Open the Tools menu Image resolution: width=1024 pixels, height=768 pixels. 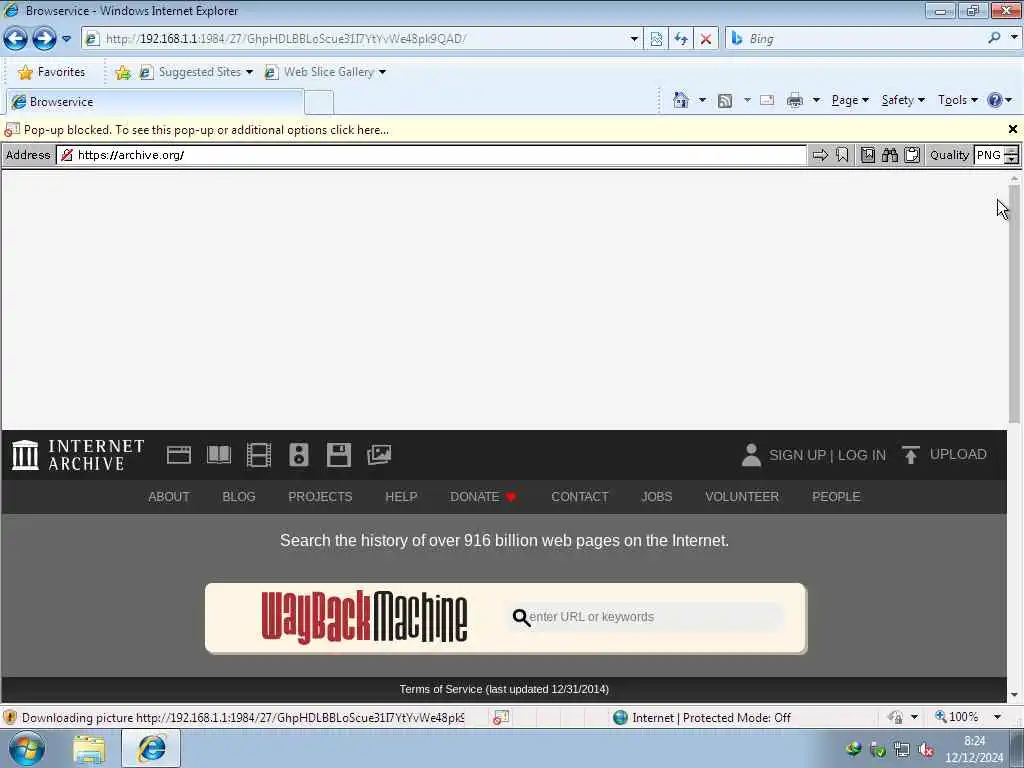[x=957, y=100]
